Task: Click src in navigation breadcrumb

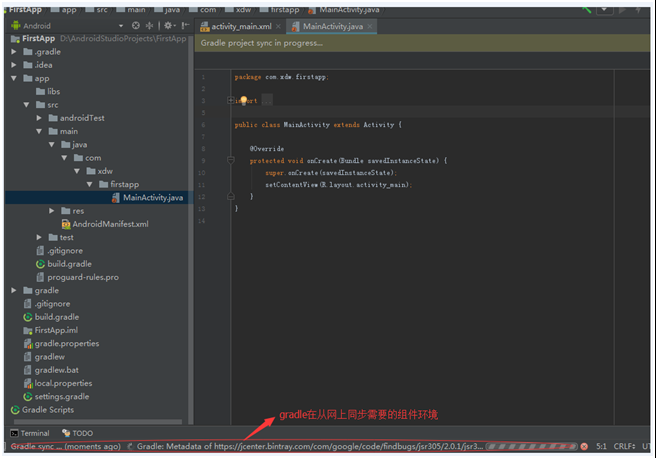Action: (97, 10)
